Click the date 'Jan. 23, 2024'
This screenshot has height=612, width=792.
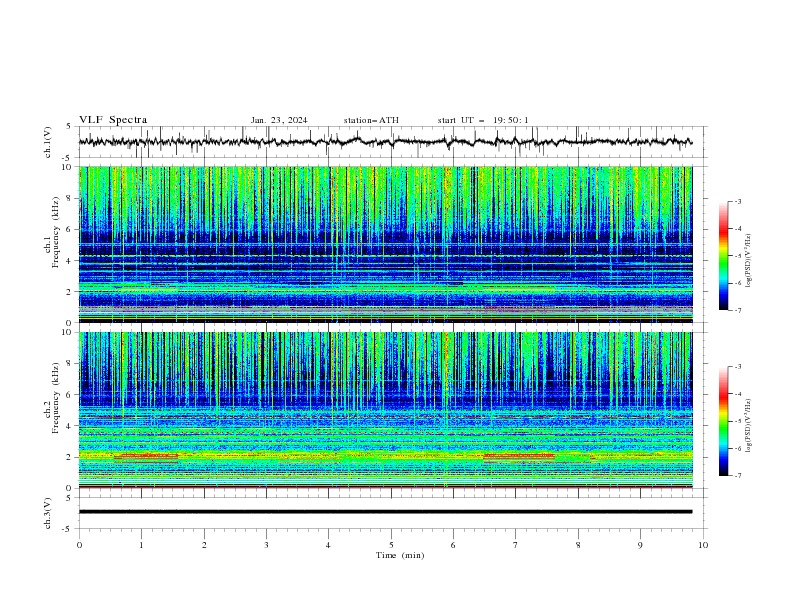coord(279,120)
